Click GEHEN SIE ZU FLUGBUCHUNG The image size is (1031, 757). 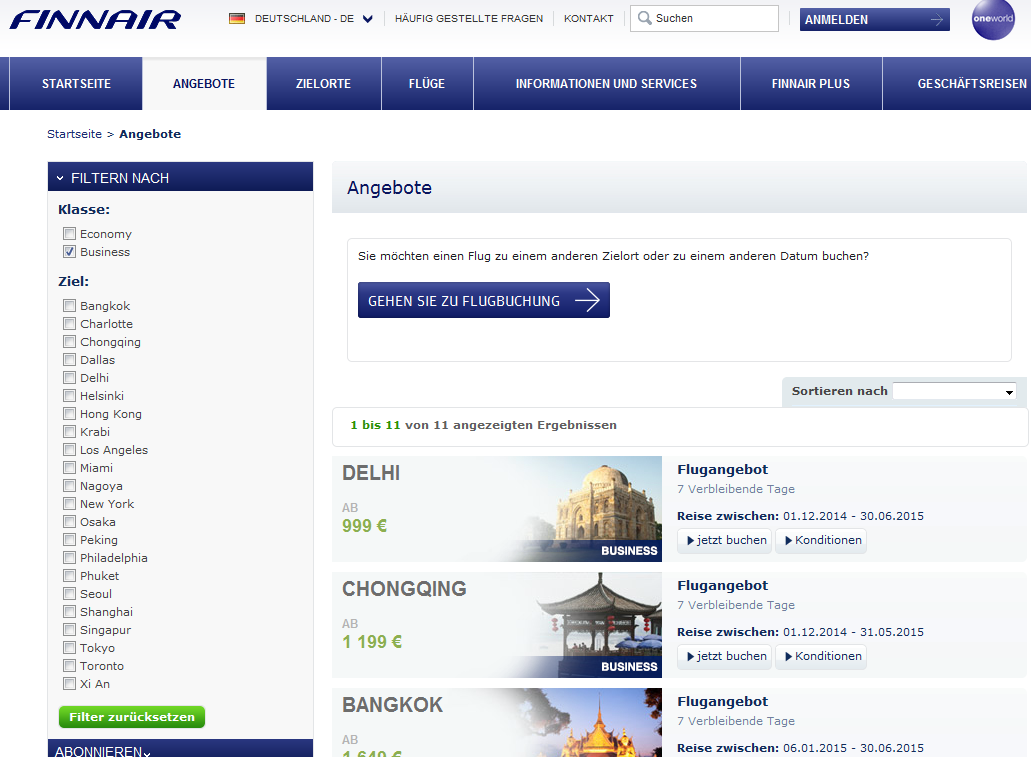pyautogui.click(x=483, y=299)
